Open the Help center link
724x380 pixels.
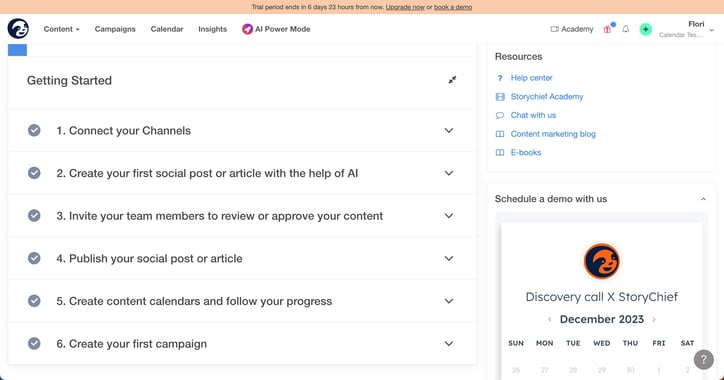[531, 78]
